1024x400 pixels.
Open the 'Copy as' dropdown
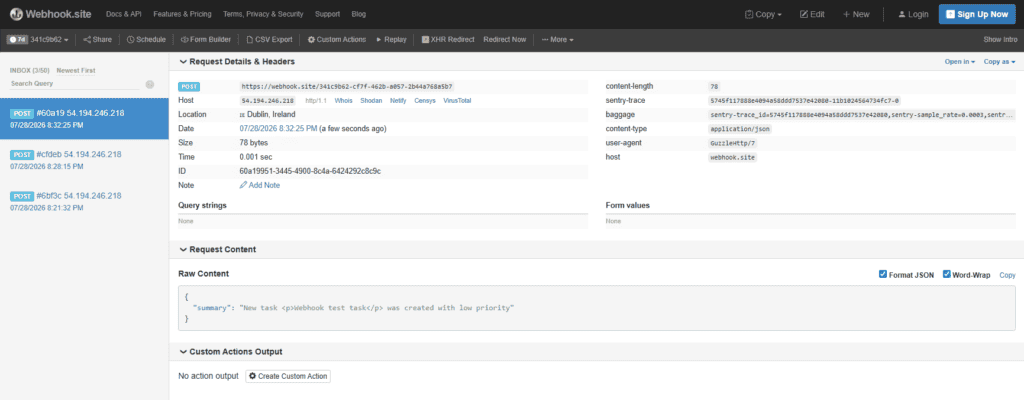(1000, 61)
